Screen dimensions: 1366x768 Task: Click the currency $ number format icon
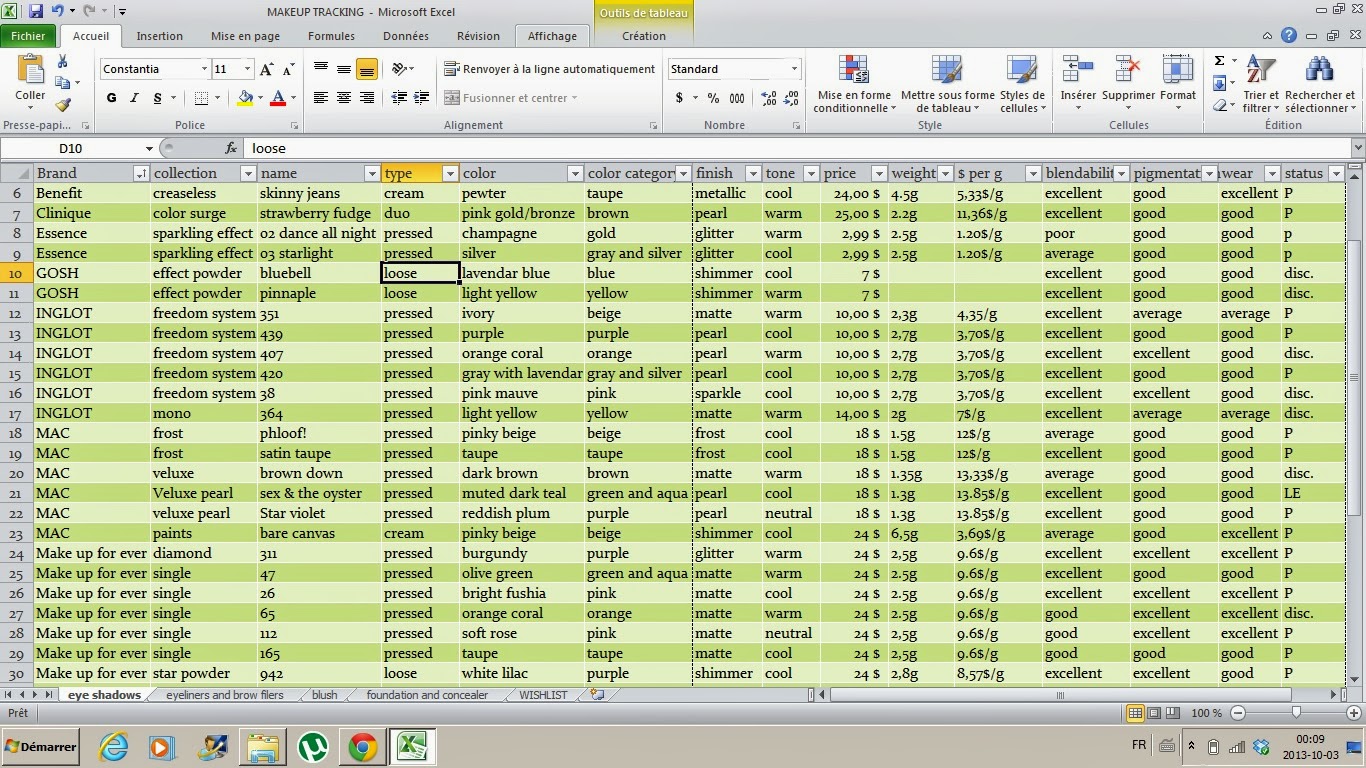(x=680, y=98)
